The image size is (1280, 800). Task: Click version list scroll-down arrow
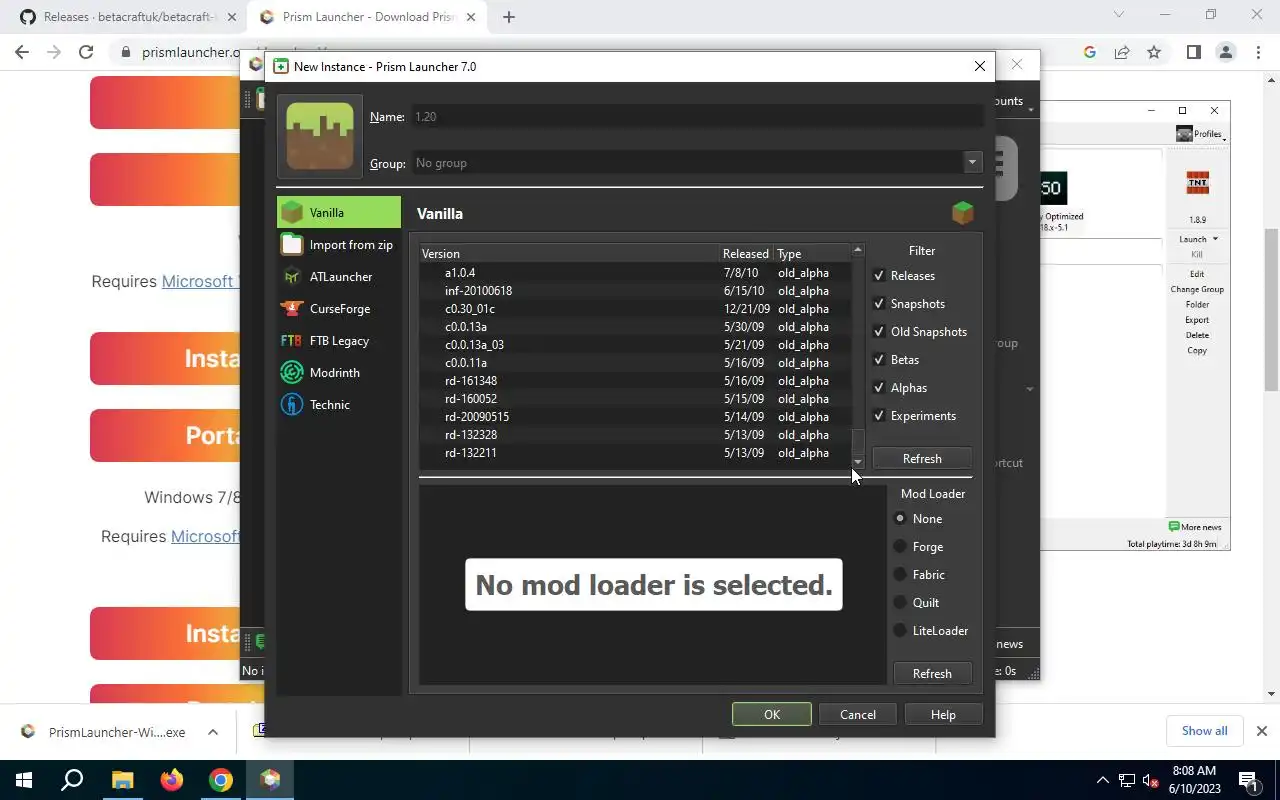(857, 461)
